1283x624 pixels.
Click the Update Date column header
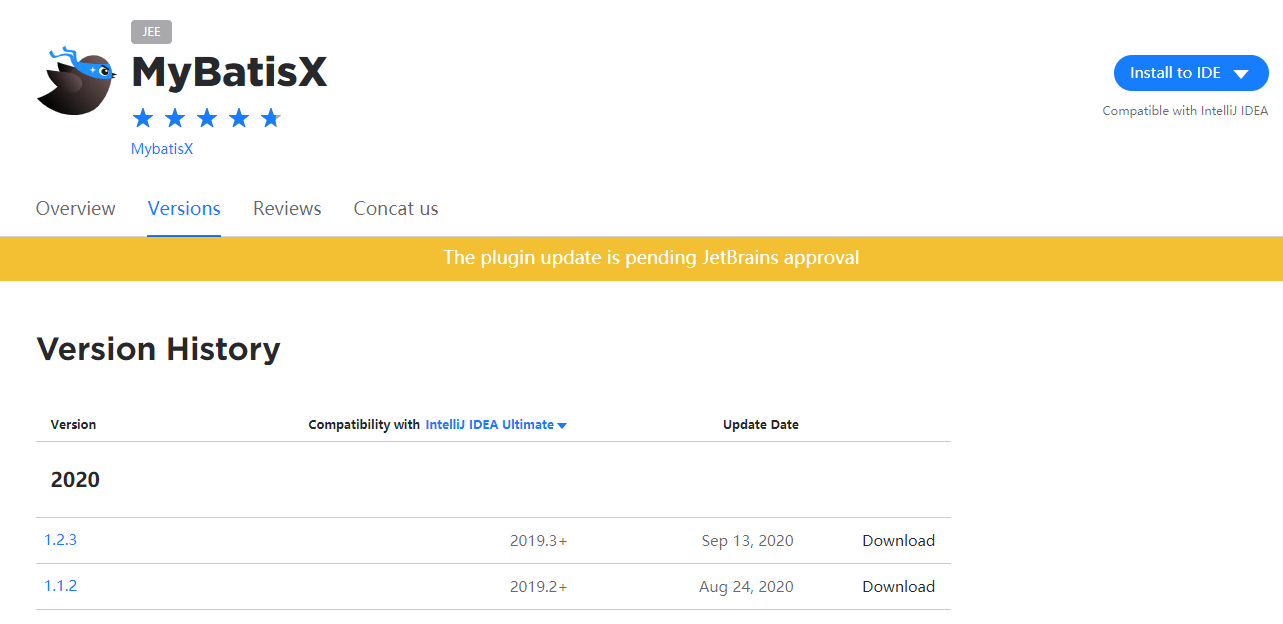click(x=761, y=425)
